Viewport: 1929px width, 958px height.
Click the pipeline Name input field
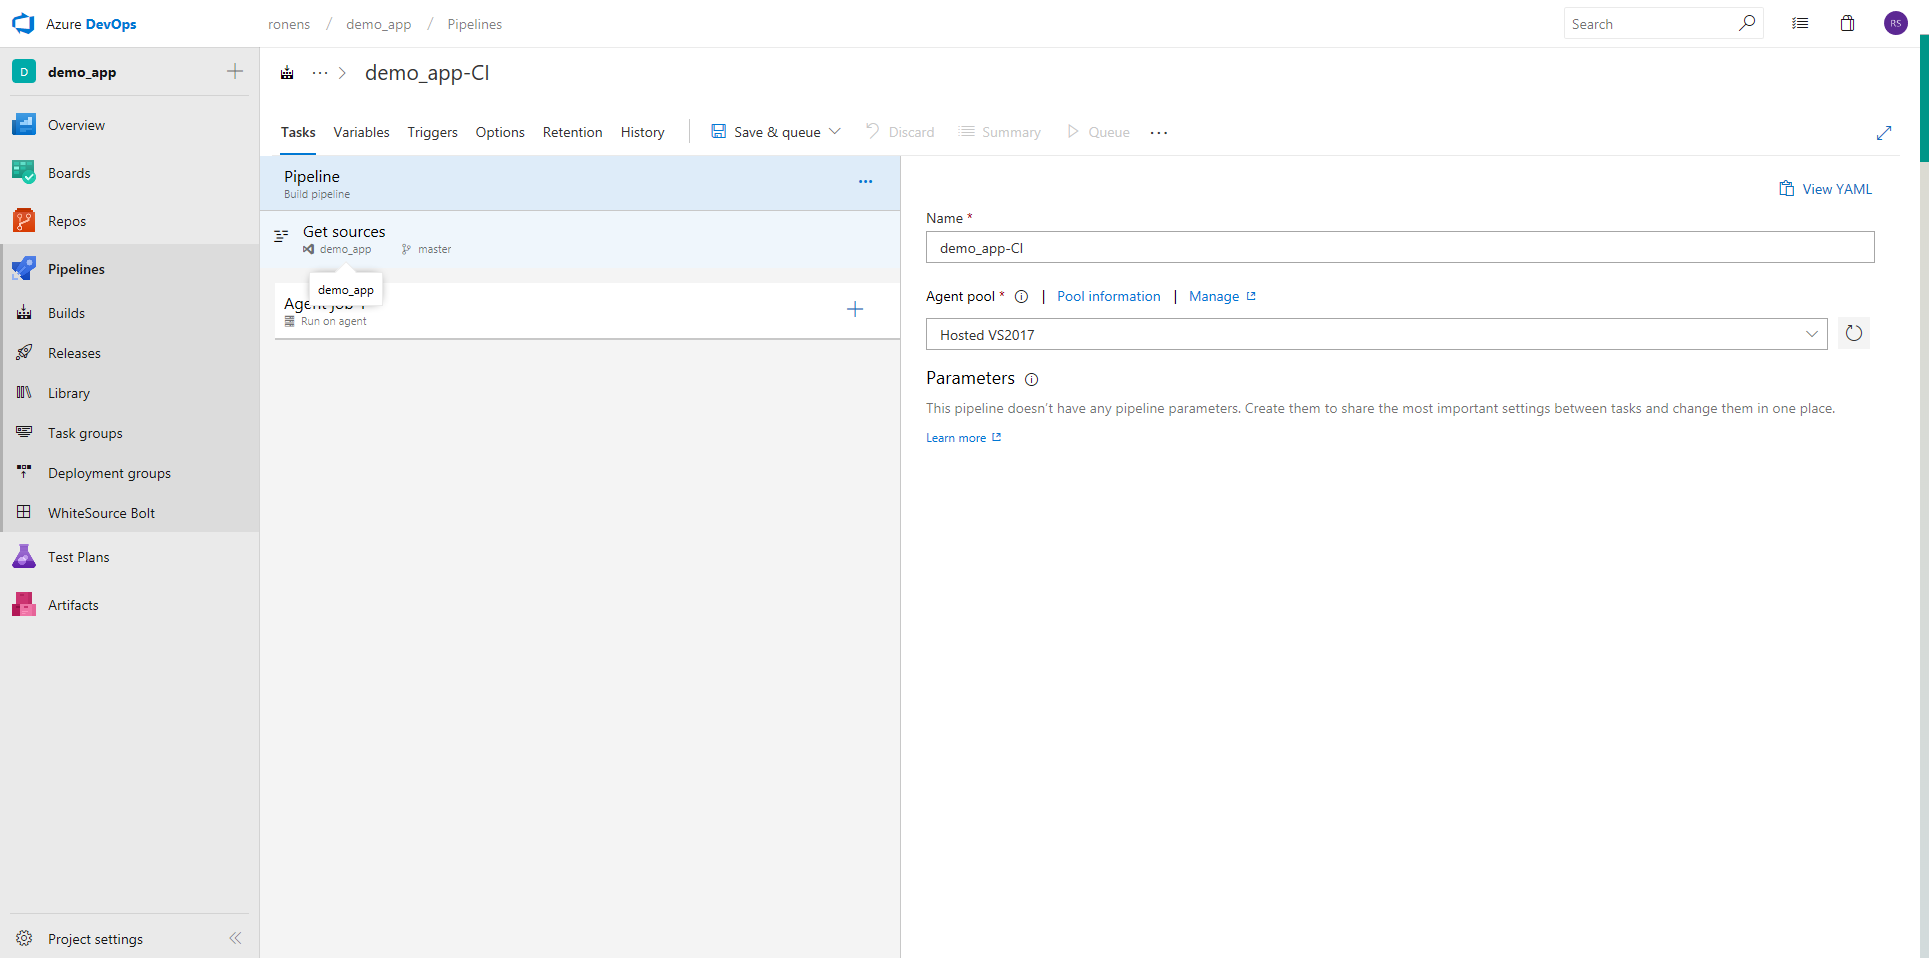tap(1399, 247)
